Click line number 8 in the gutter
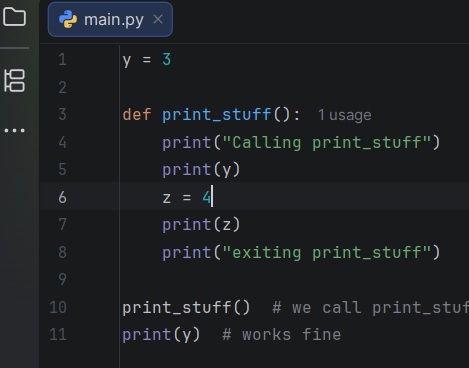The width and height of the screenshot is (469, 368). pyautogui.click(x=62, y=252)
